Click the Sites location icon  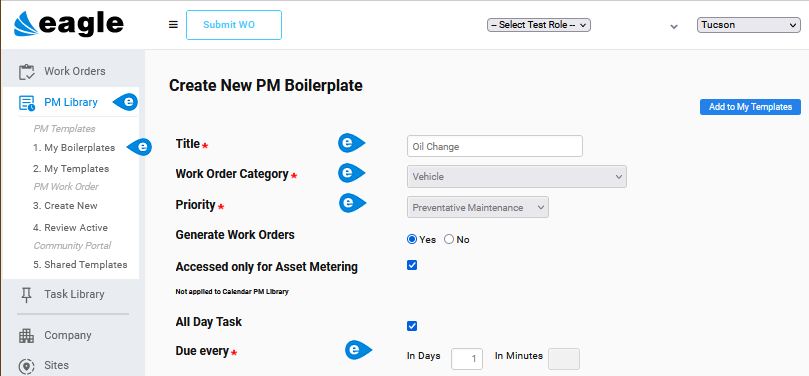click(x=26, y=366)
